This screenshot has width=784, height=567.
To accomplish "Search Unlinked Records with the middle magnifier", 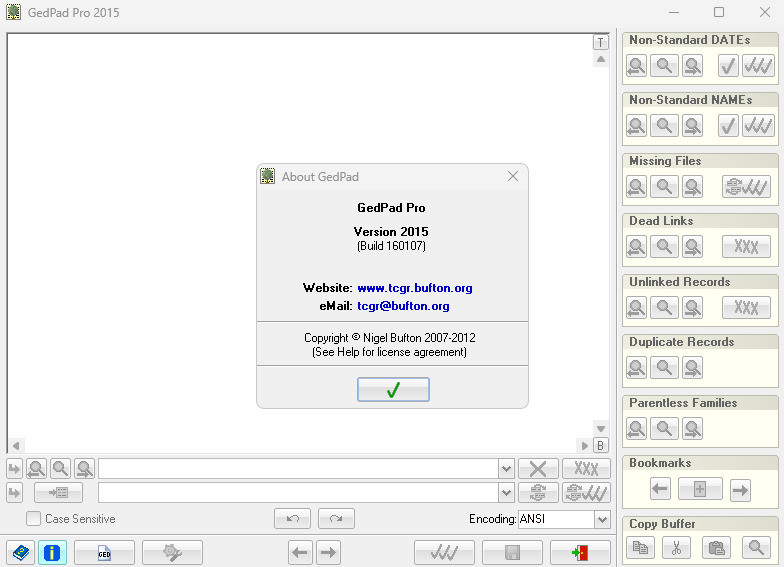I will coord(664,308).
